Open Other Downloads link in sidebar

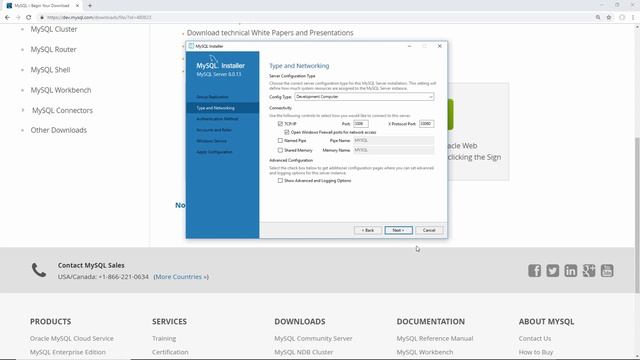(x=59, y=130)
